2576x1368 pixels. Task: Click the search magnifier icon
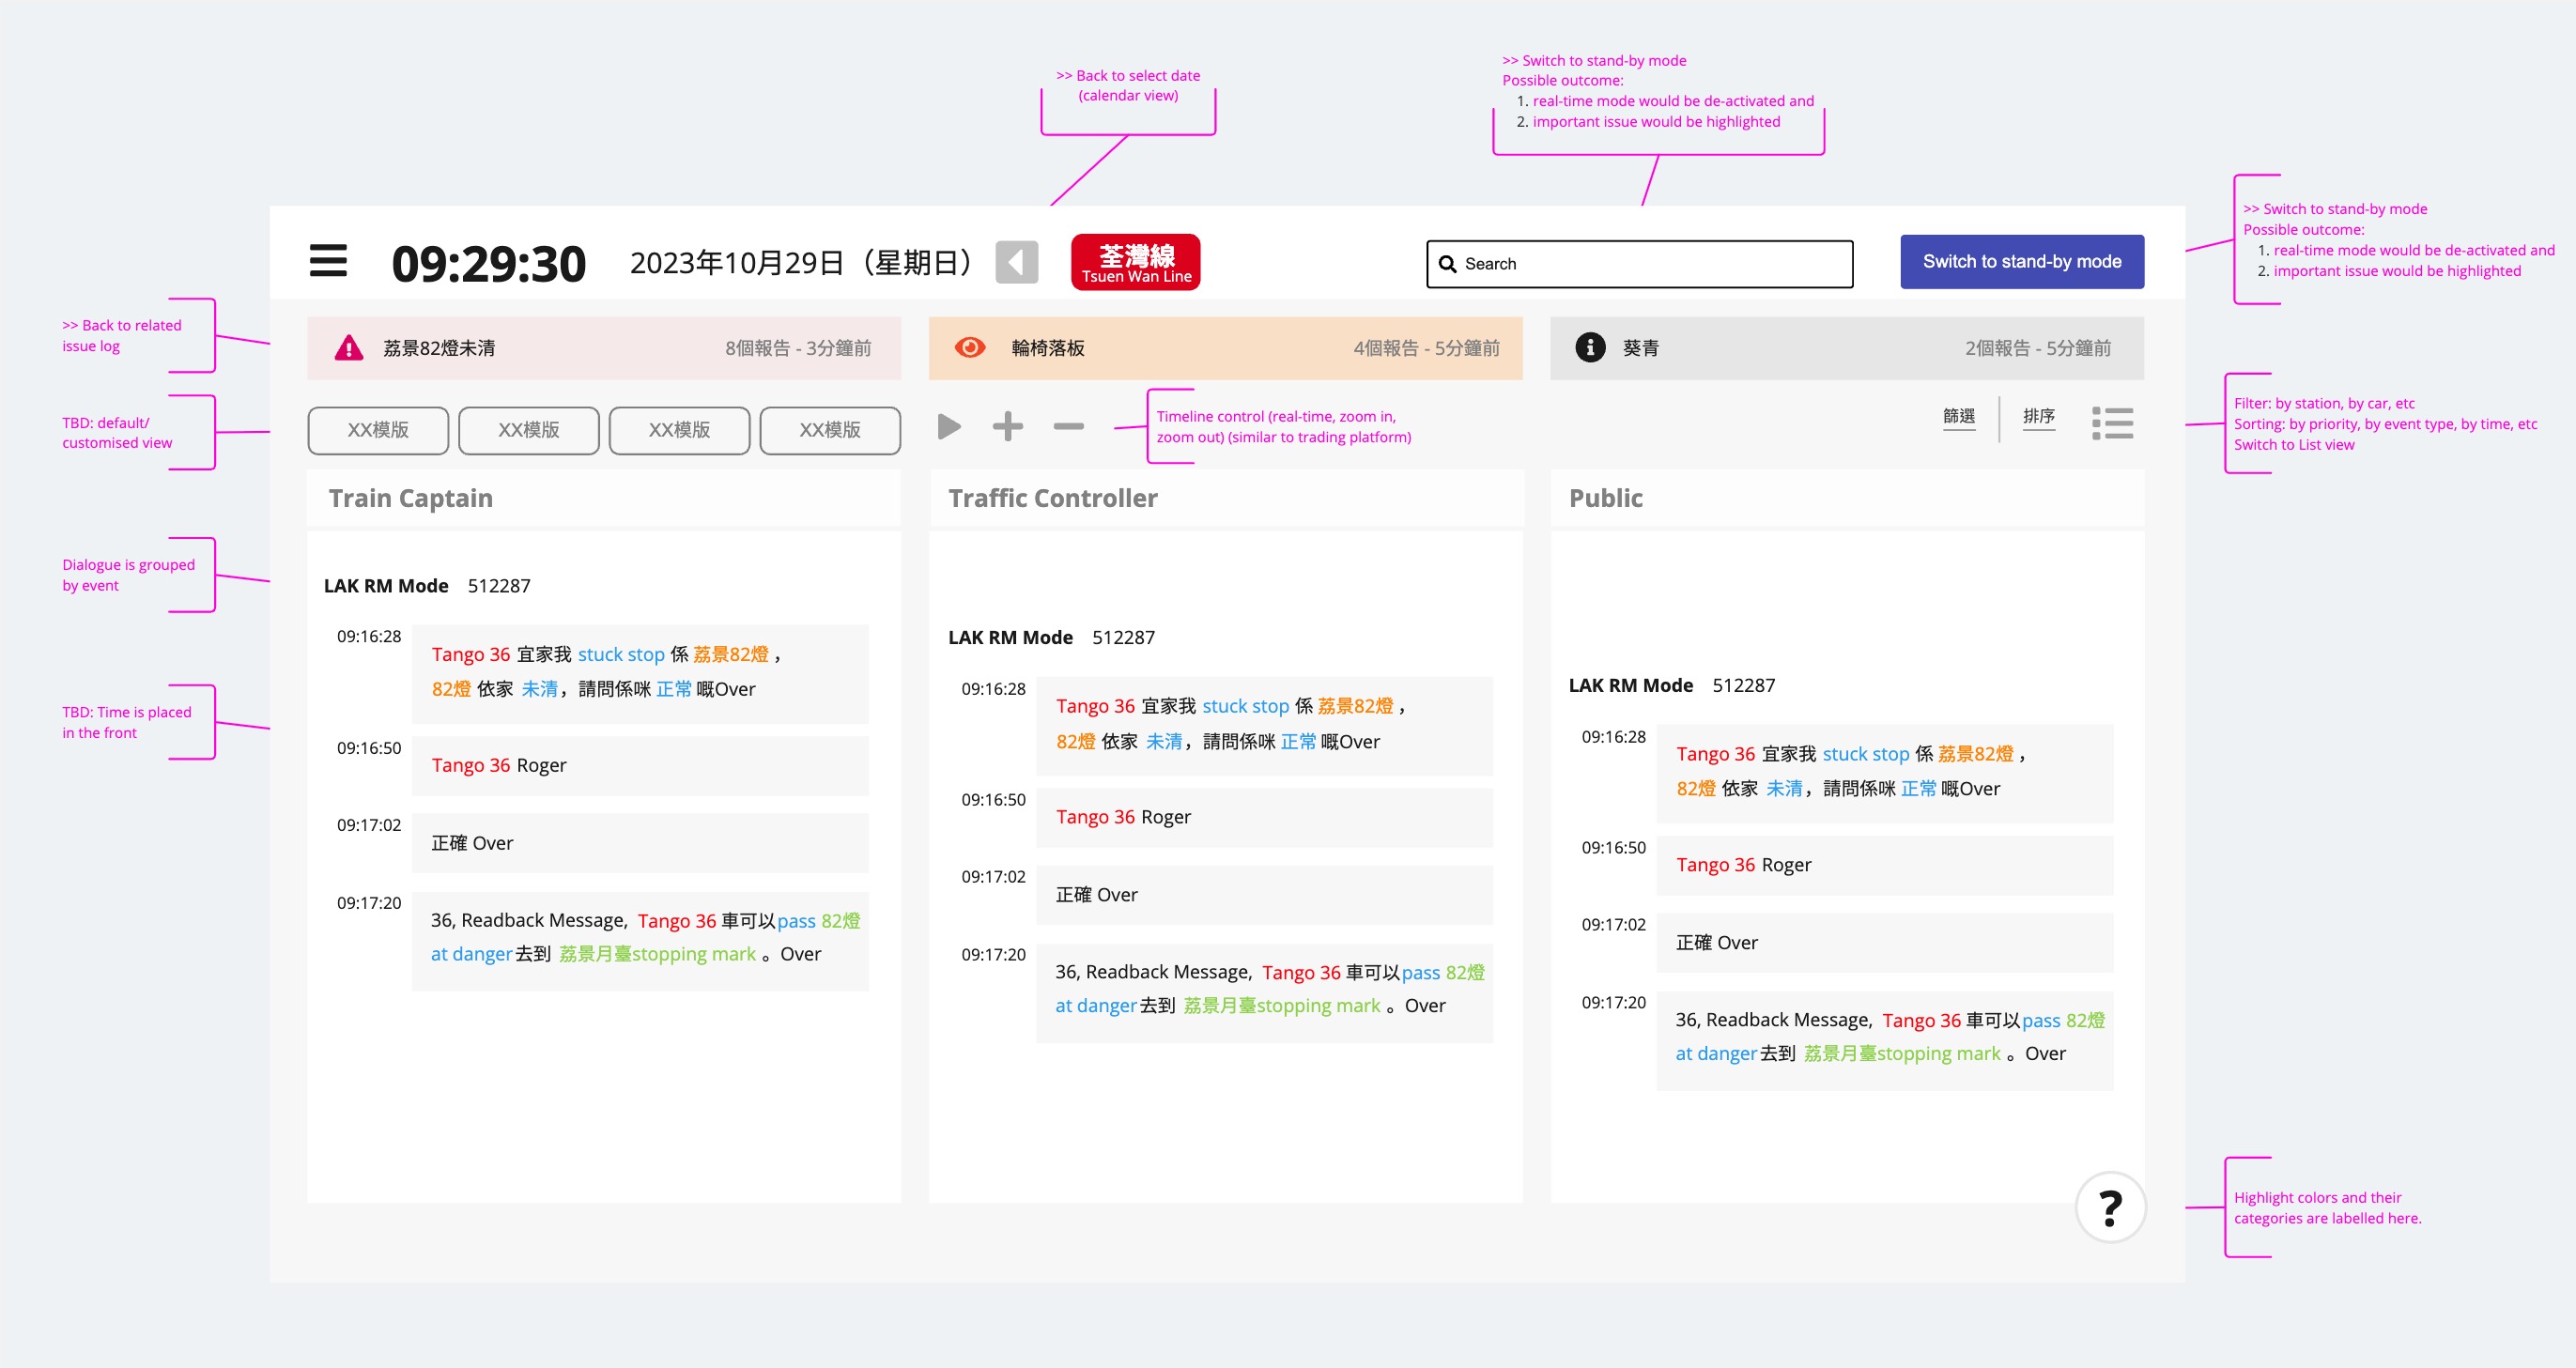coord(1447,264)
